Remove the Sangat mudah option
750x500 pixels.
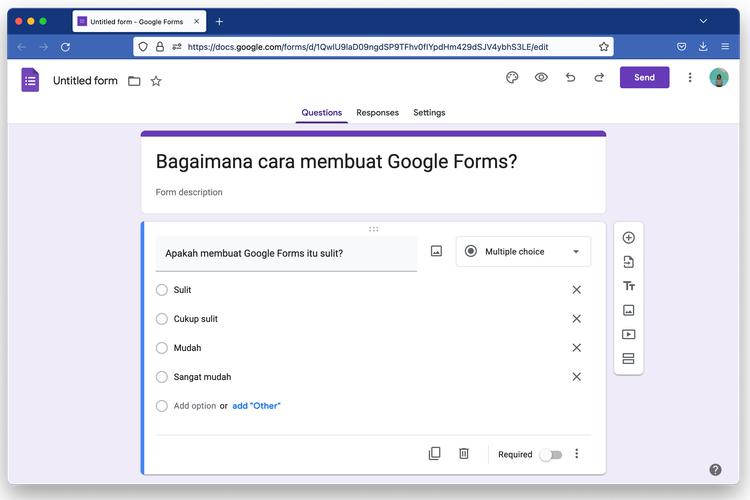click(576, 377)
